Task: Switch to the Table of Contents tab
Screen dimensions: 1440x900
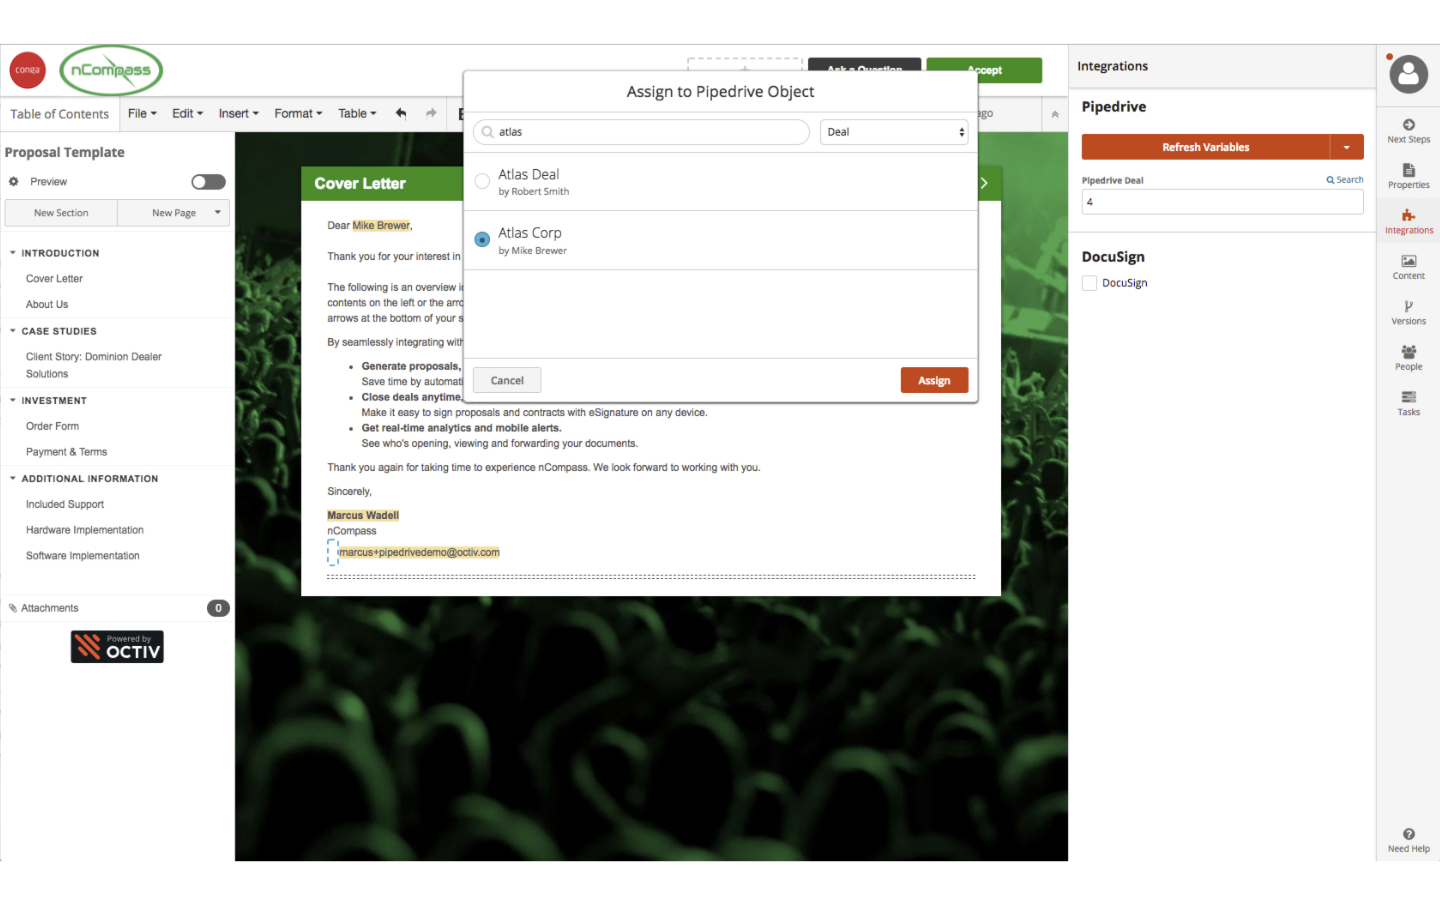Action: pyautogui.click(x=60, y=113)
